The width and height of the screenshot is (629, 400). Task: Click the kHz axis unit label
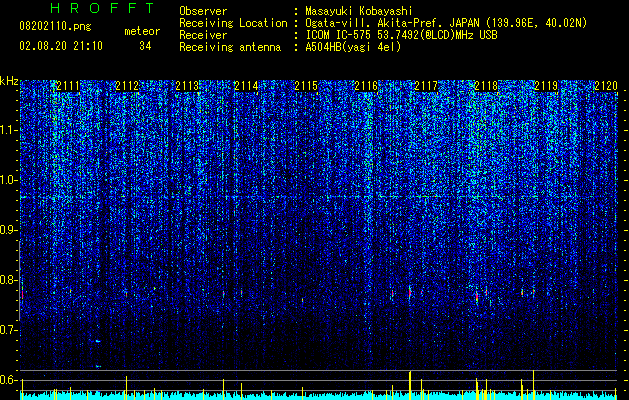9,81
